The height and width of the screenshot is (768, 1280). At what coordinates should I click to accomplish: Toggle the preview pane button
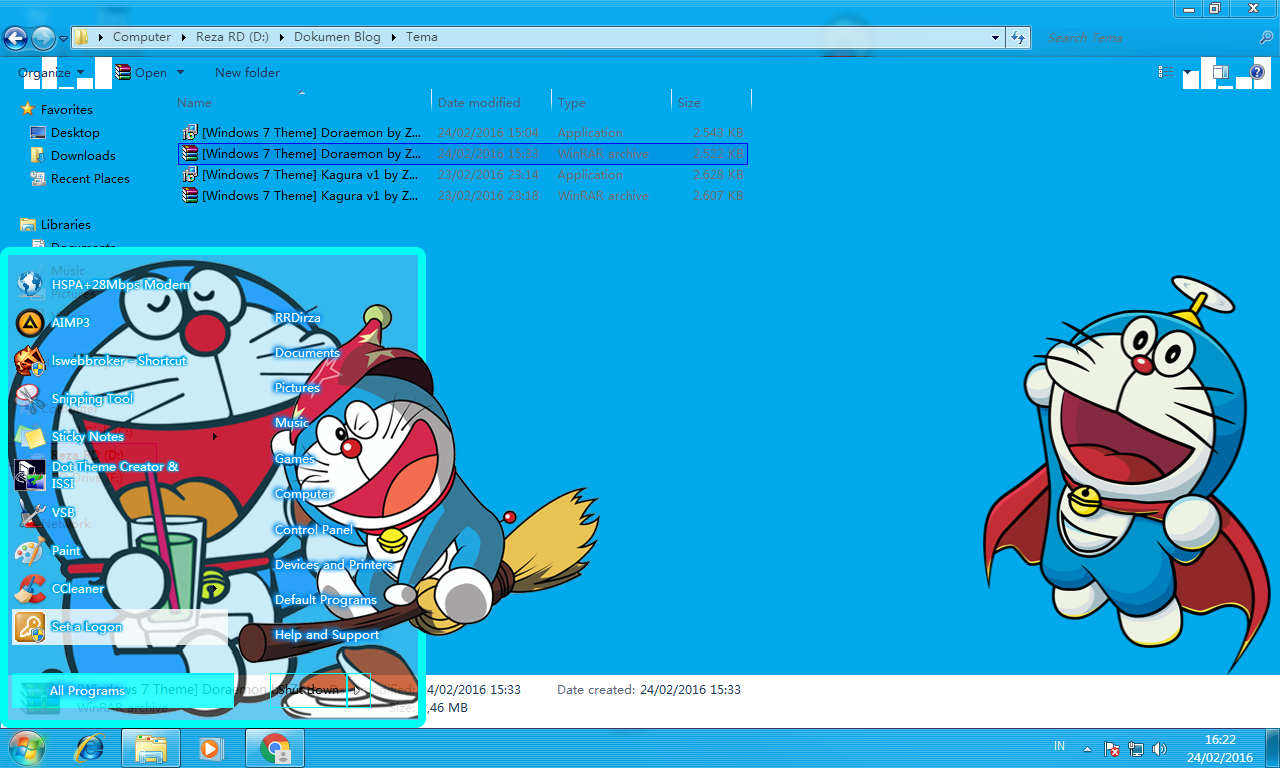1221,72
